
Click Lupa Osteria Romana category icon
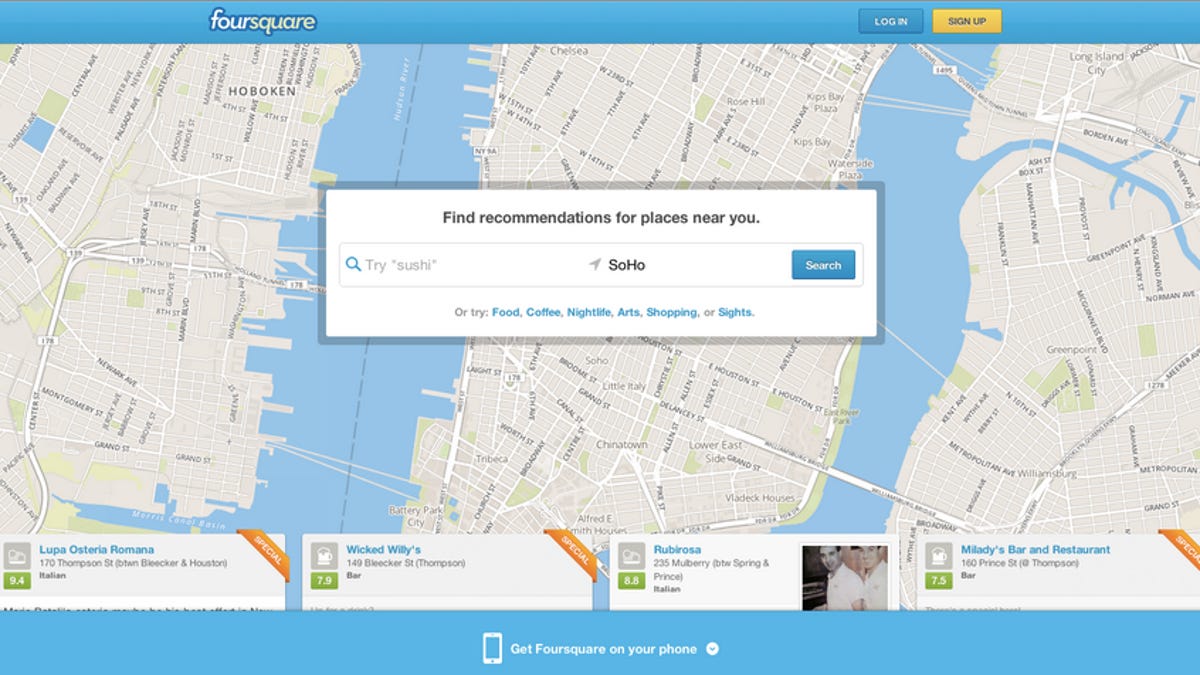[x=17, y=556]
